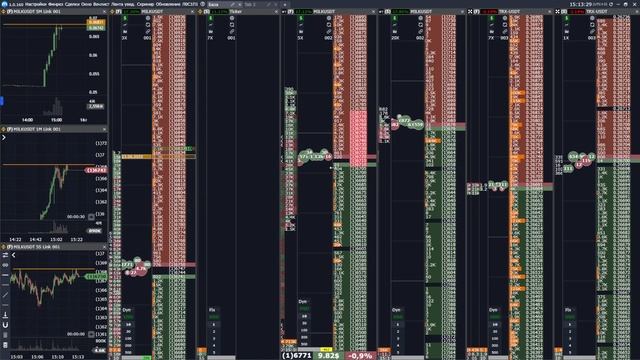Click the circle icon in 7X TRX-USDT panel
Image resolution: width=640 pixels, height=360 pixels.
[x=504, y=18]
